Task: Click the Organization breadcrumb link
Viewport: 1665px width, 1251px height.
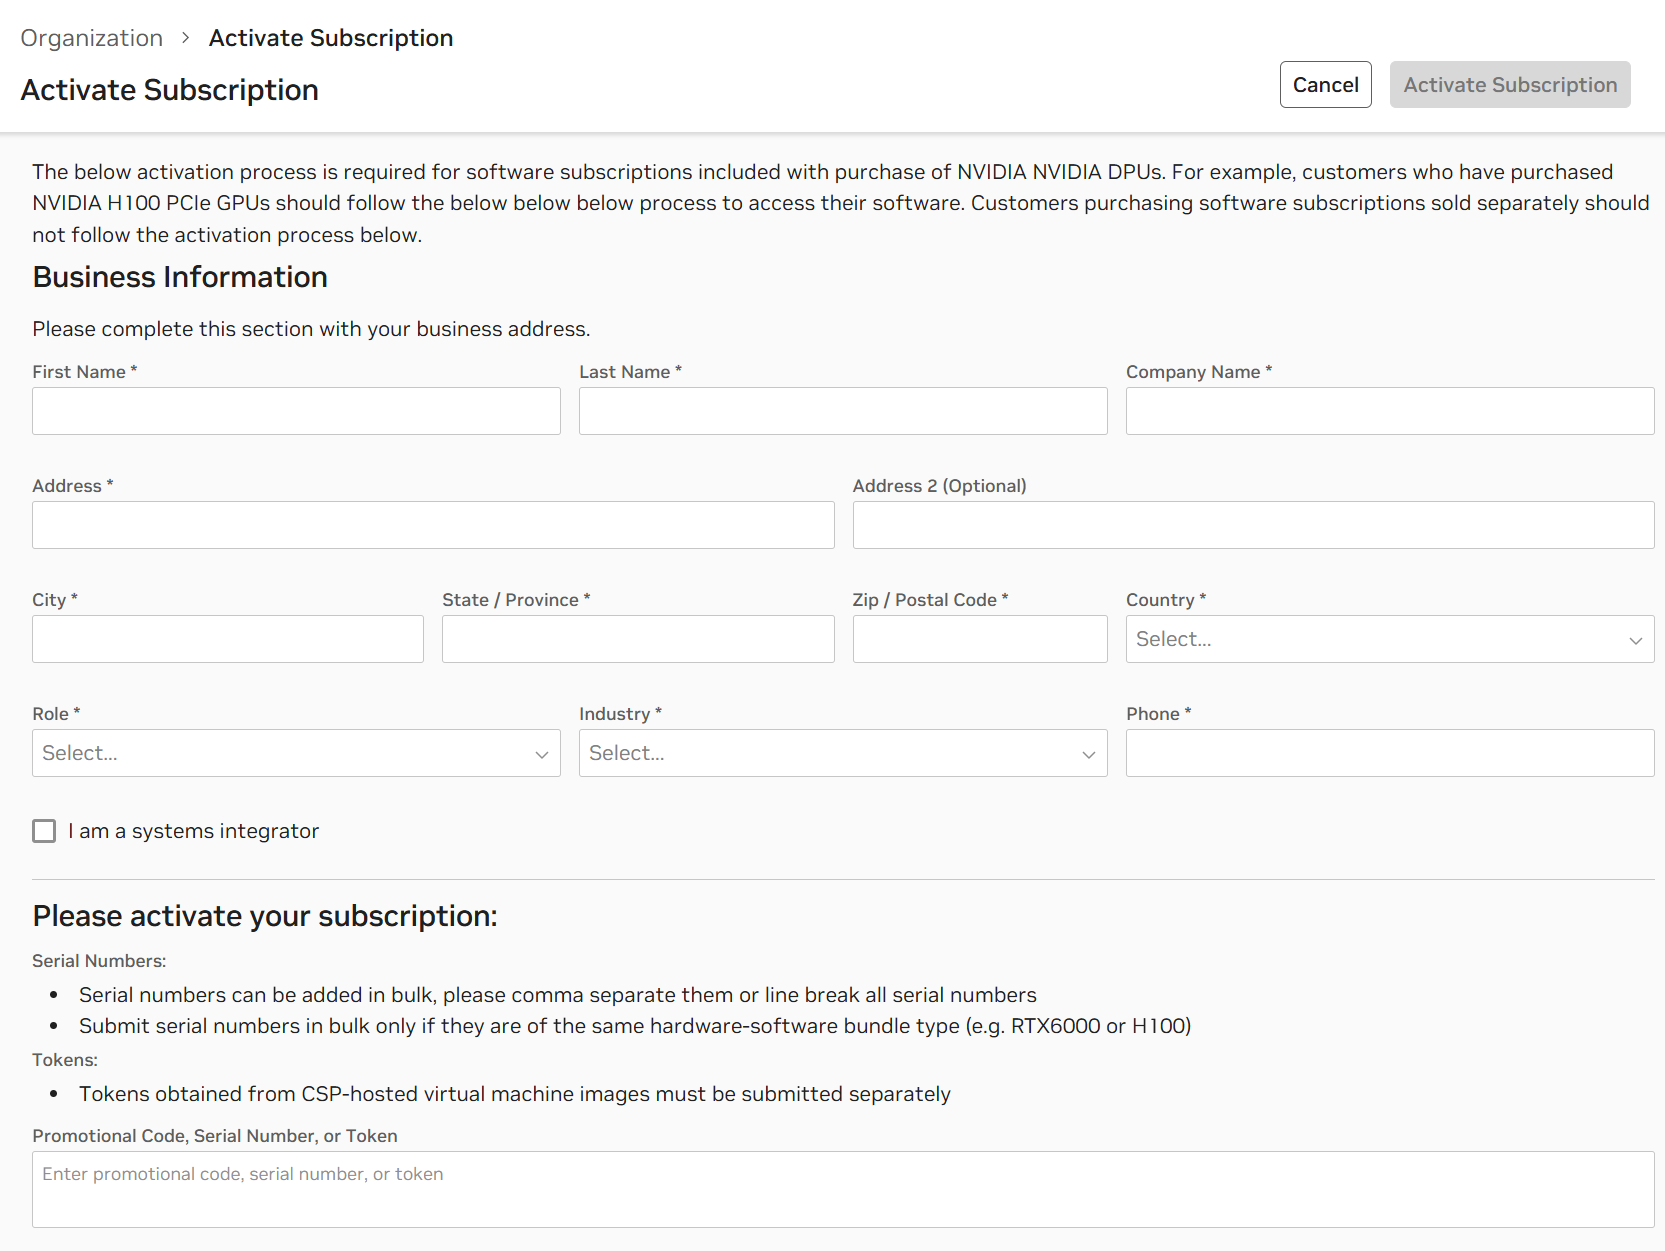Action: (91, 37)
